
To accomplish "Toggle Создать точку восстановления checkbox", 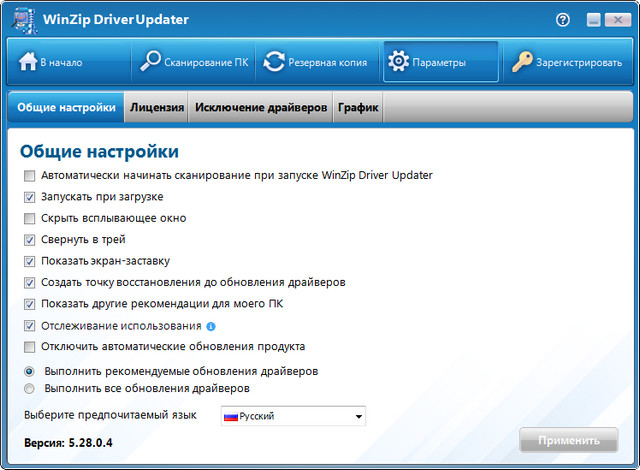I will 29,283.
